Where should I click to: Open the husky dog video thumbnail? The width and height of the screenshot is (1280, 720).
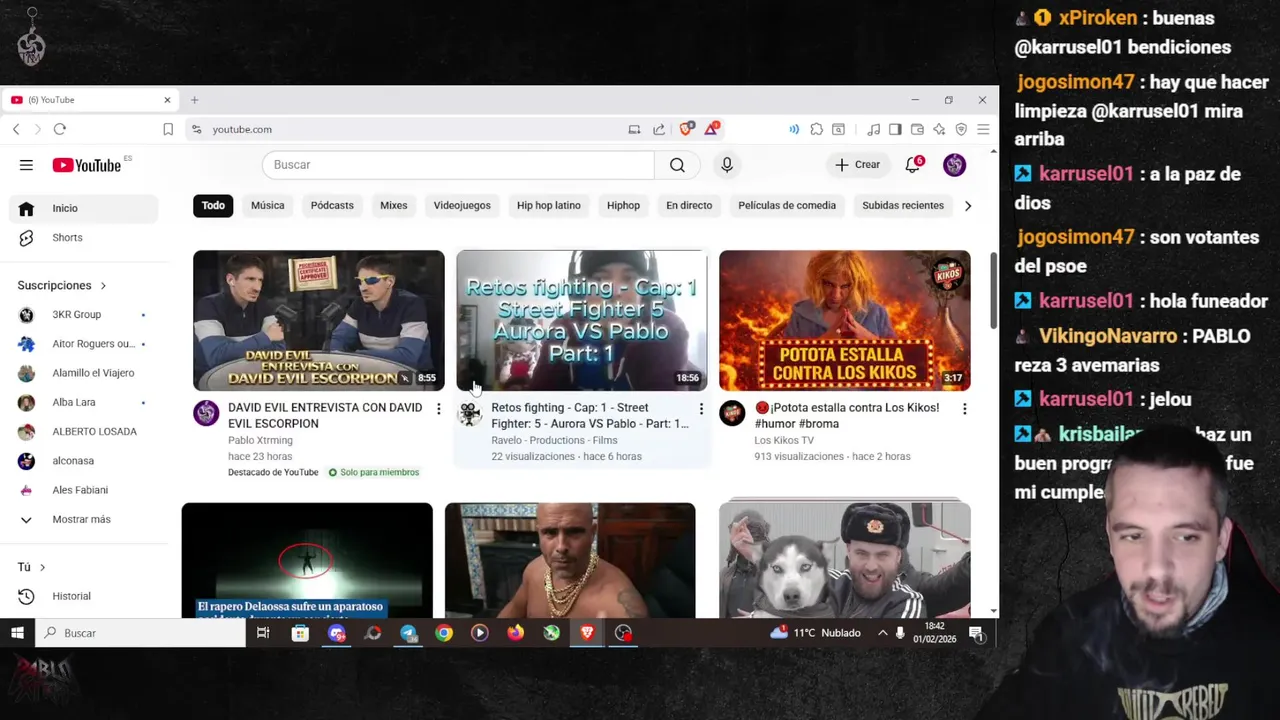point(845,559)
